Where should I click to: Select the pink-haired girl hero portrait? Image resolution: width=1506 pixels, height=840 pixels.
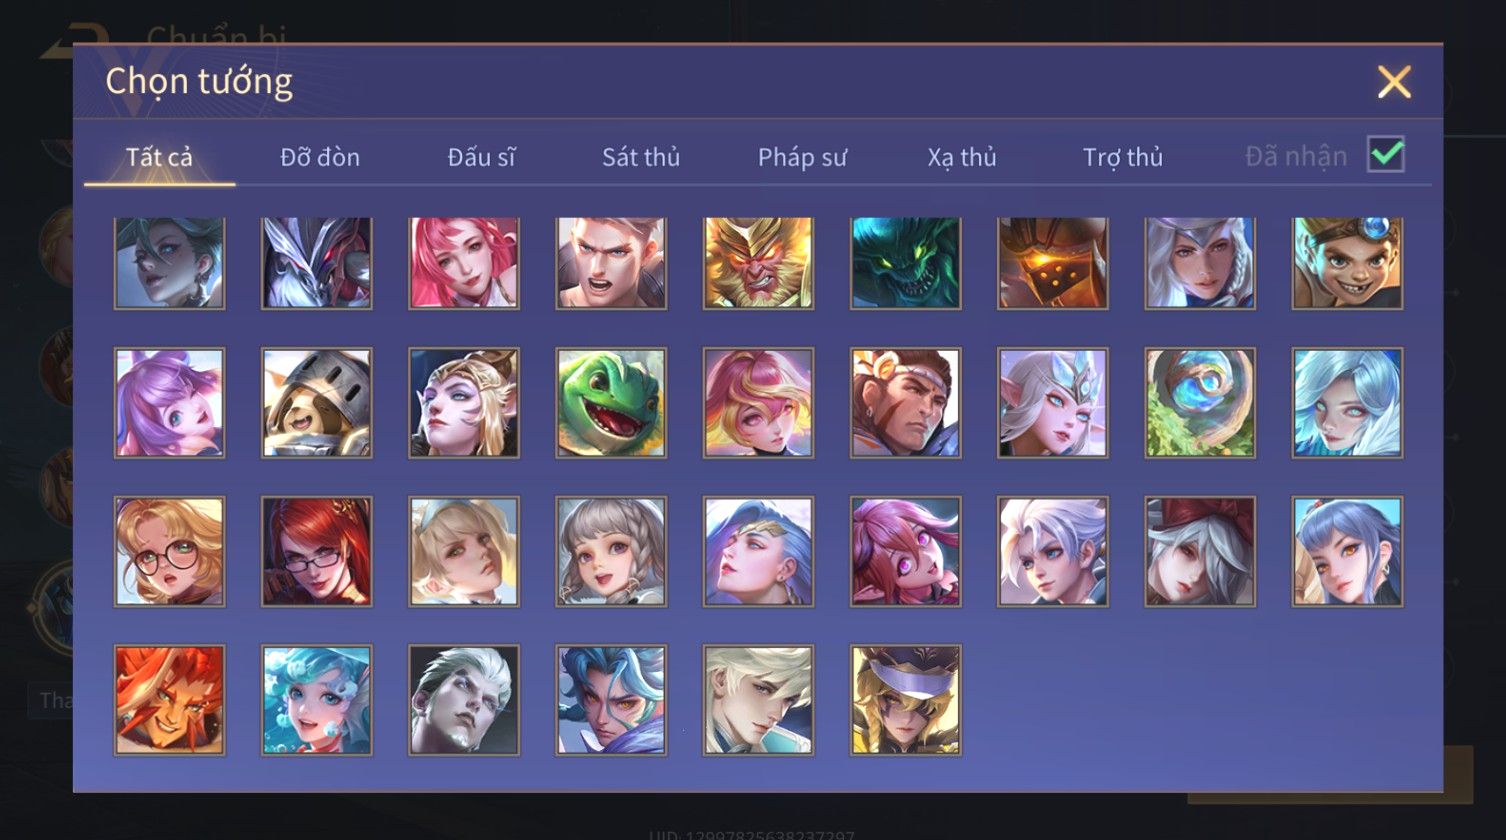click(464, 263)
